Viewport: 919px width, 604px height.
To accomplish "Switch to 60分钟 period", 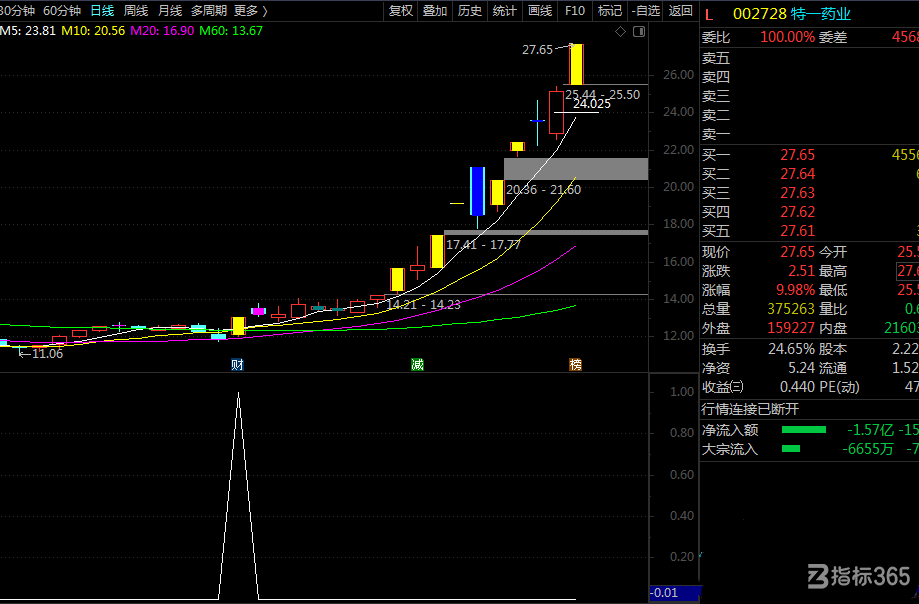I will (62, 11).
